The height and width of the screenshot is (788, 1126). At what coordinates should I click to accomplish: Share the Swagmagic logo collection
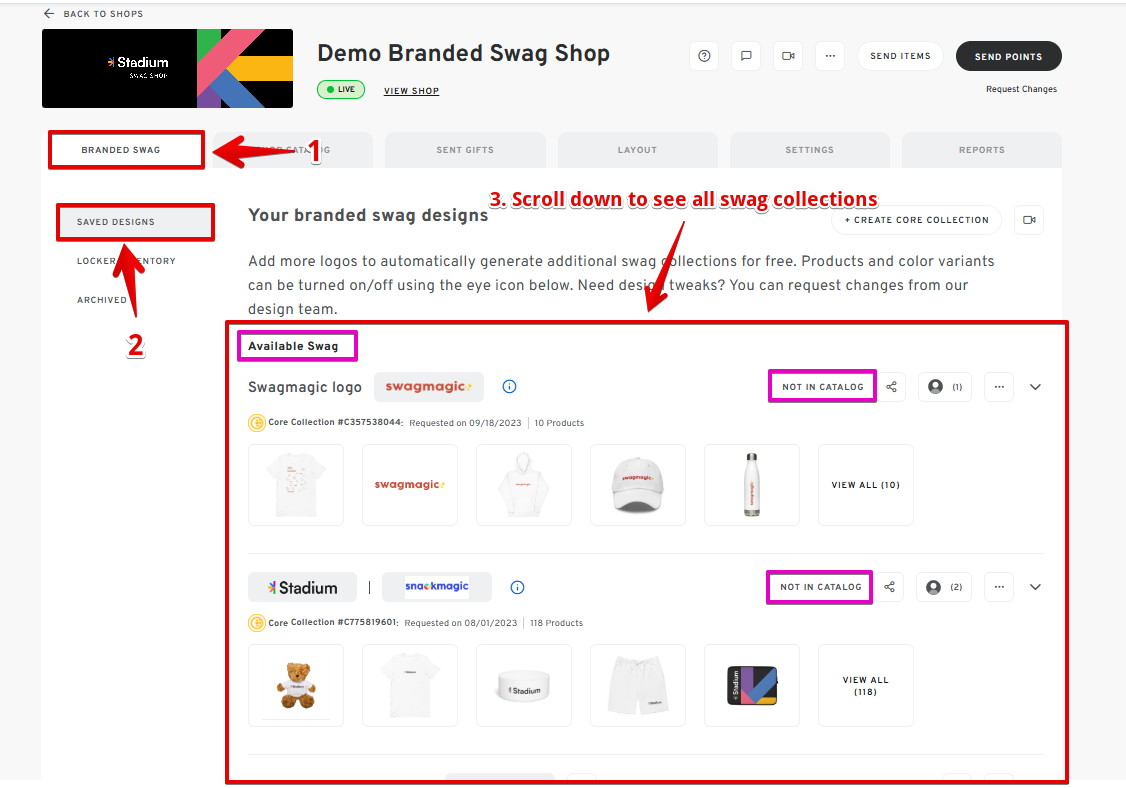tap(892, 387)
